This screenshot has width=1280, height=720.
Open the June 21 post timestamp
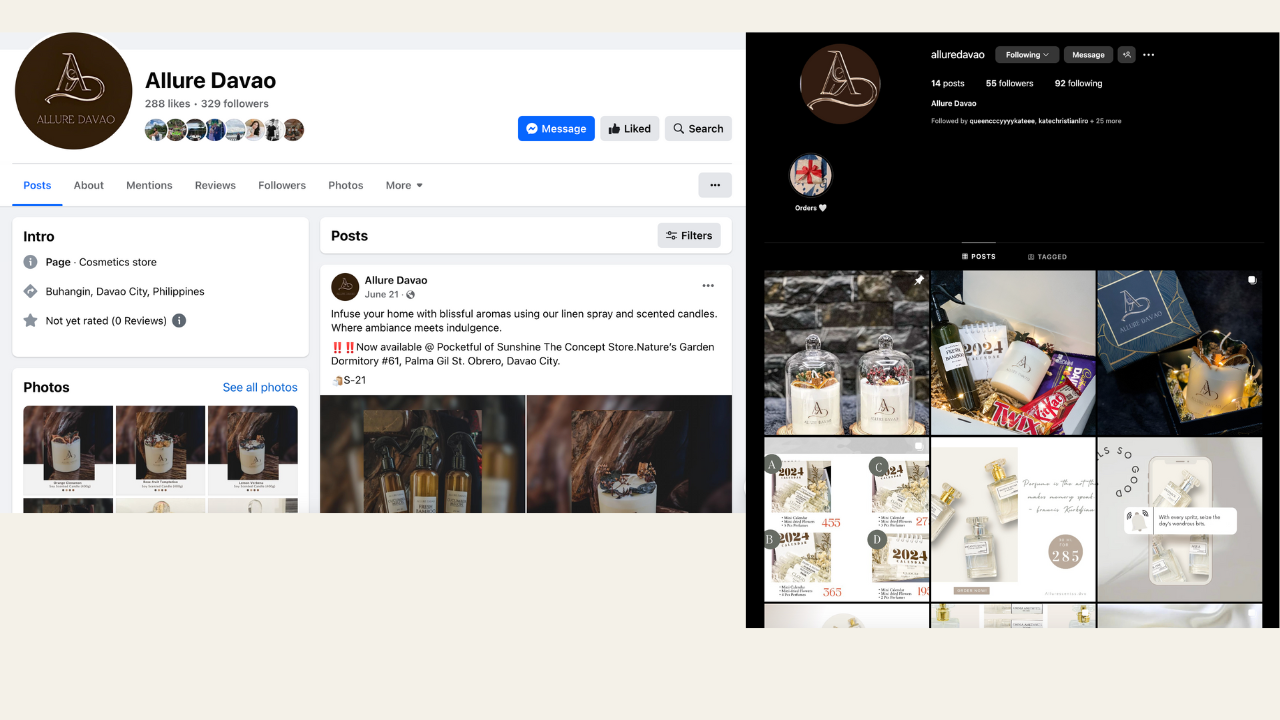click(x=382, y=295)
